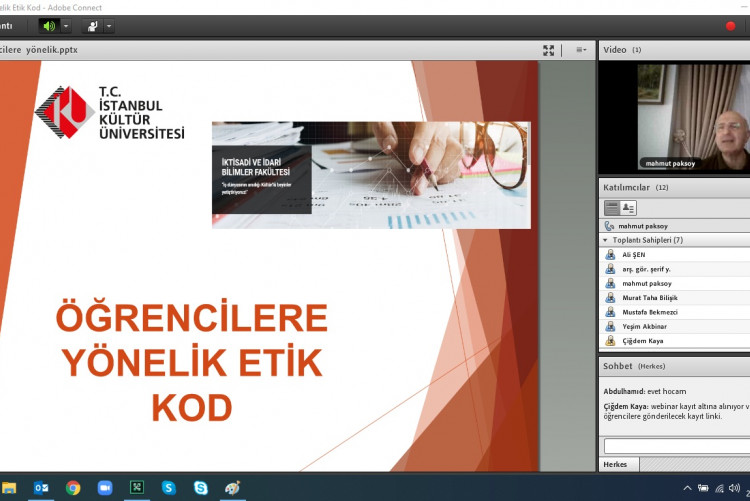Select attendee Ali ŞEN in list
The height and width of the screenshot is (501, 750).
634,255
